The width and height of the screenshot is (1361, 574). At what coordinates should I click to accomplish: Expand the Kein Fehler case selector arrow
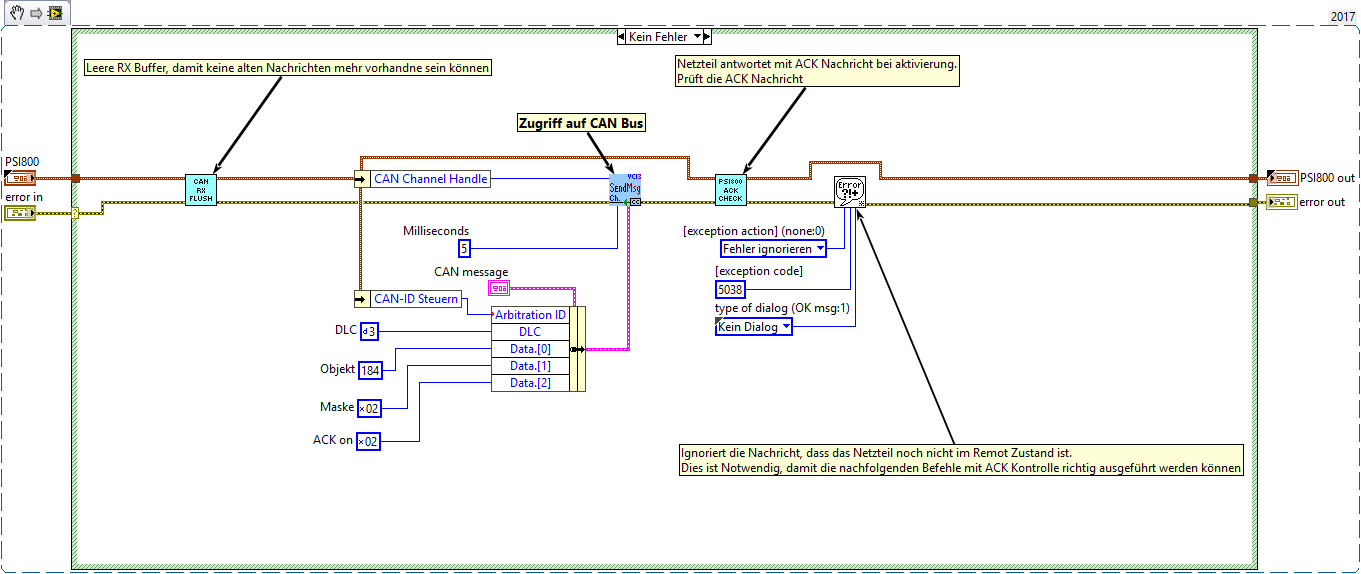tap(697, 37)
